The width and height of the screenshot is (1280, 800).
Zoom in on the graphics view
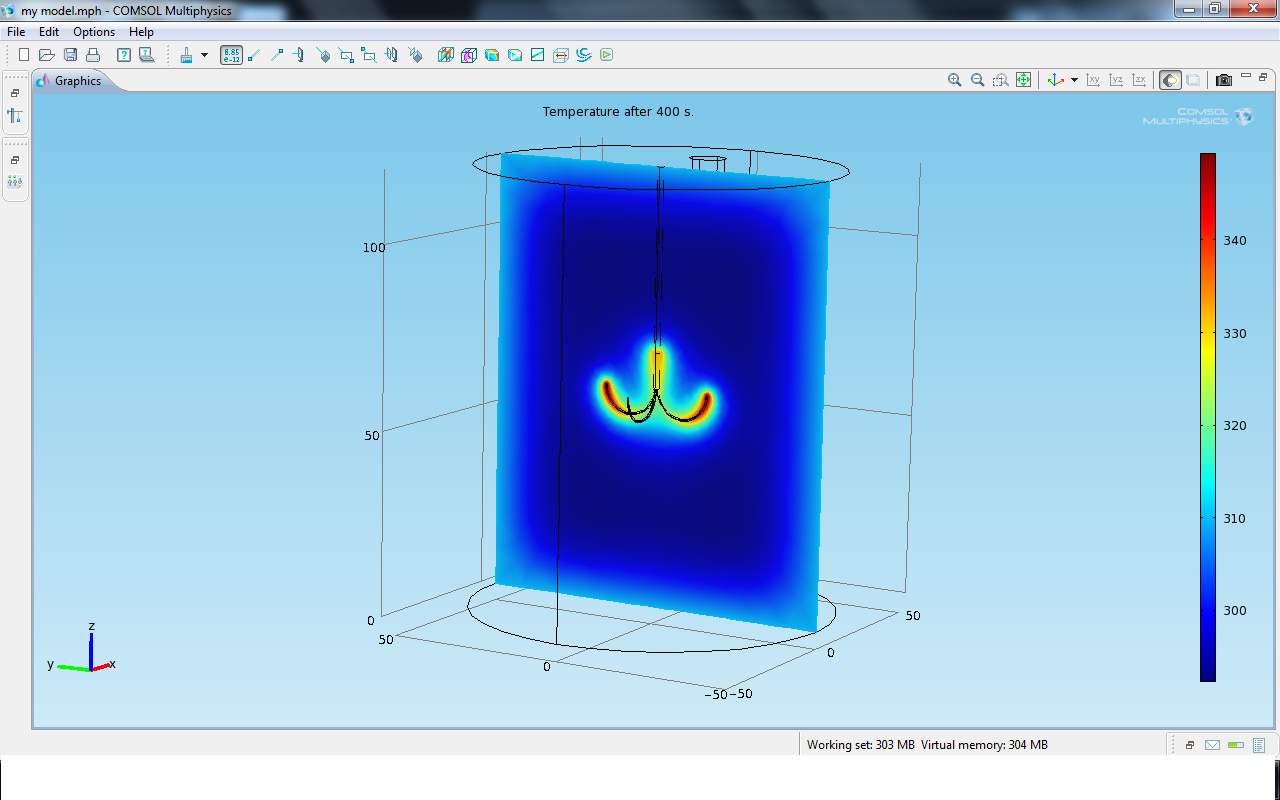tap(955, 80)
